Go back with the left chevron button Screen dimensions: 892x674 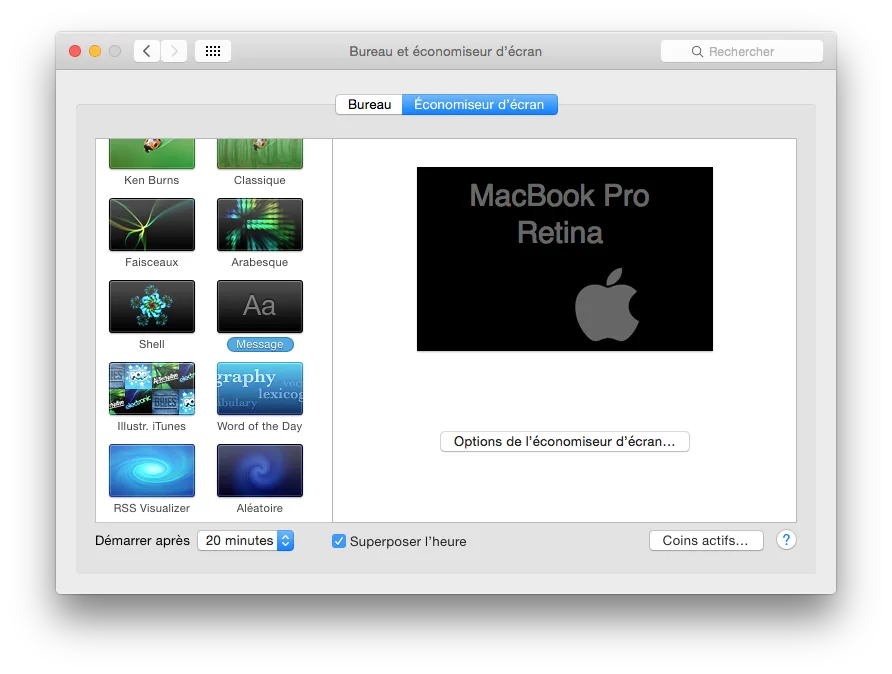click(x=147, y=51)
